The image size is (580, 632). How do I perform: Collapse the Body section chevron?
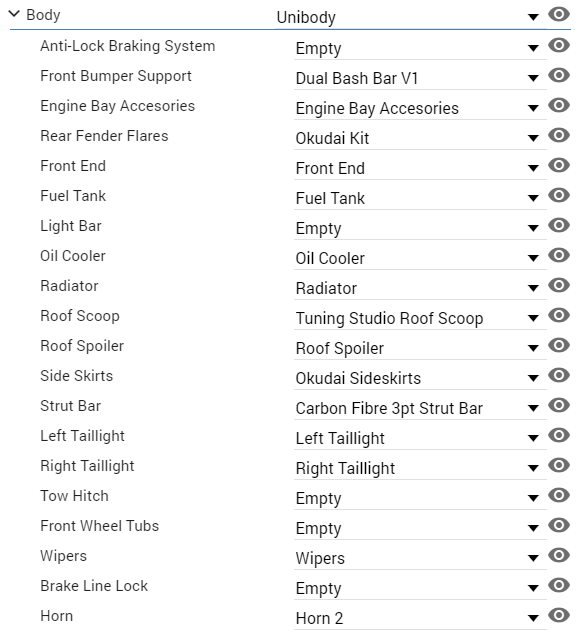(14, 14)
